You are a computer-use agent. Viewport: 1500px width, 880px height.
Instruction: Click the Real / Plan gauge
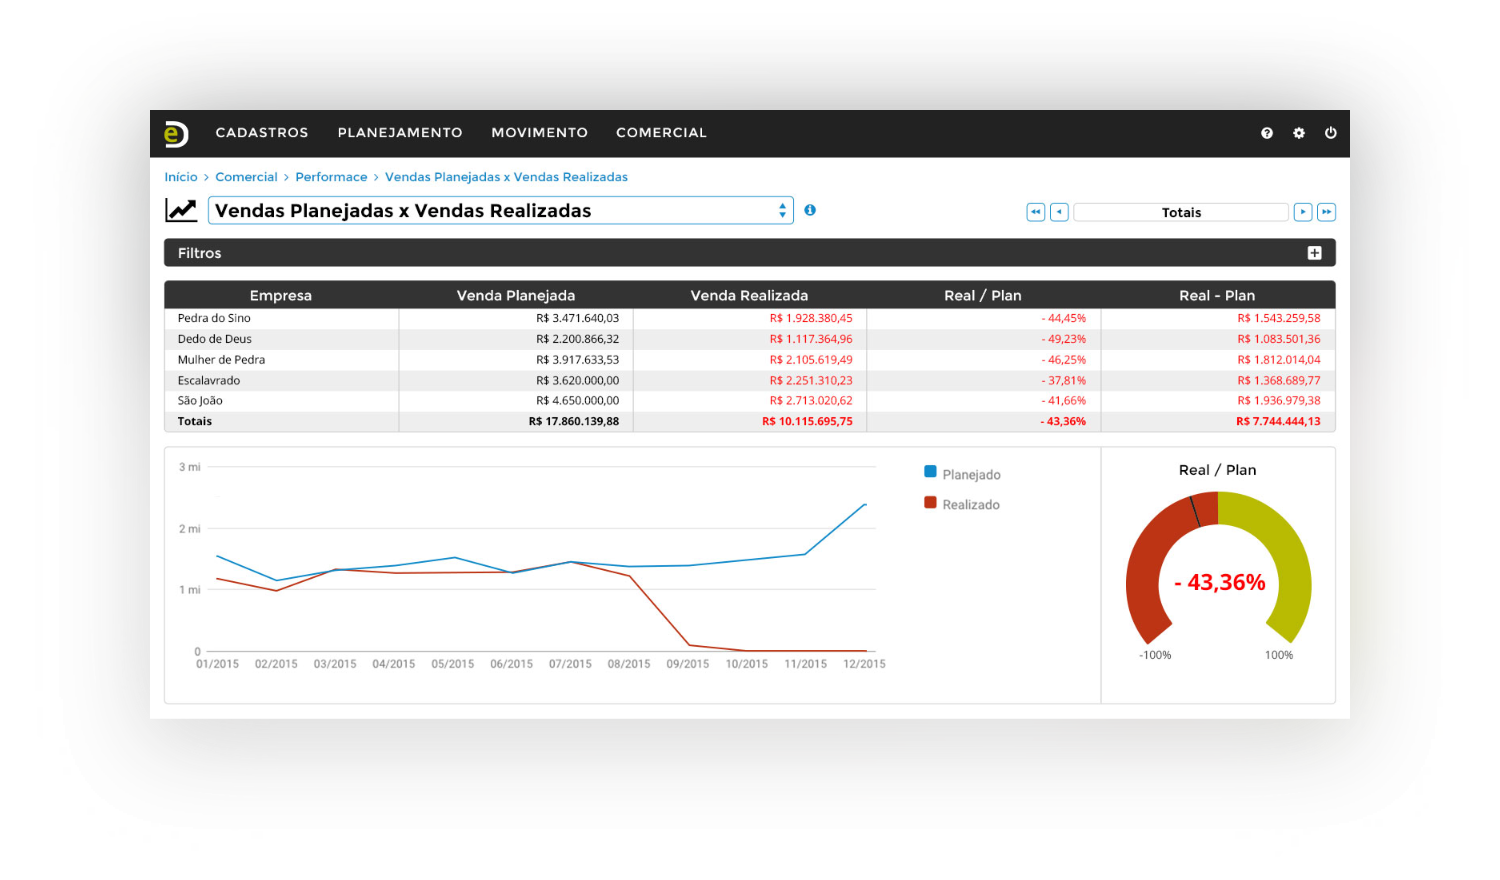pos(1218,568)
